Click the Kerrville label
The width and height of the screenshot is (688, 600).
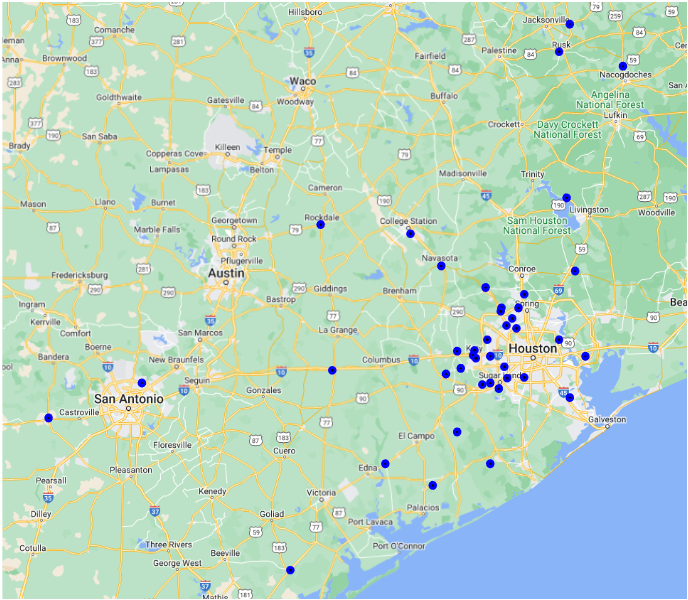click(46, 322)
